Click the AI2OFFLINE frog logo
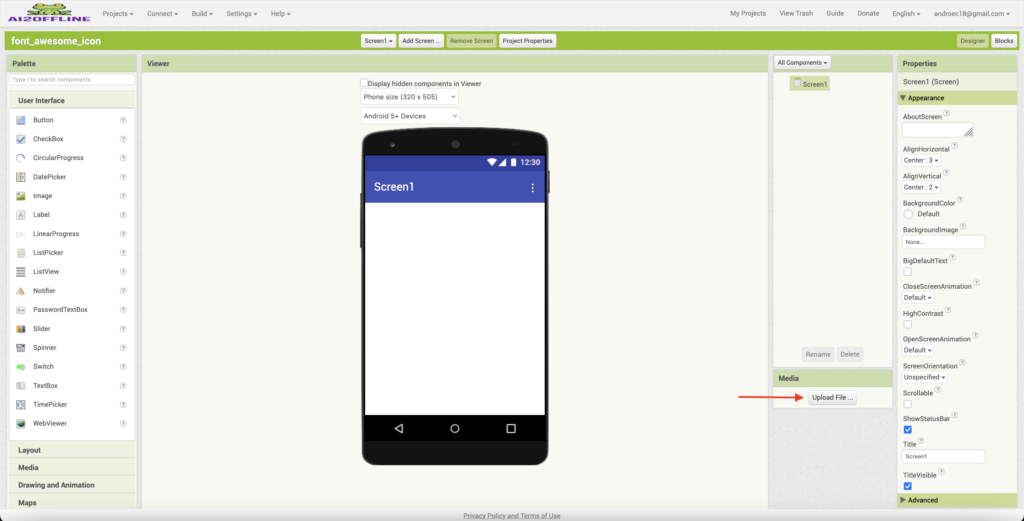The height and width of the screenshot is (521, 1024). point(50,13)
